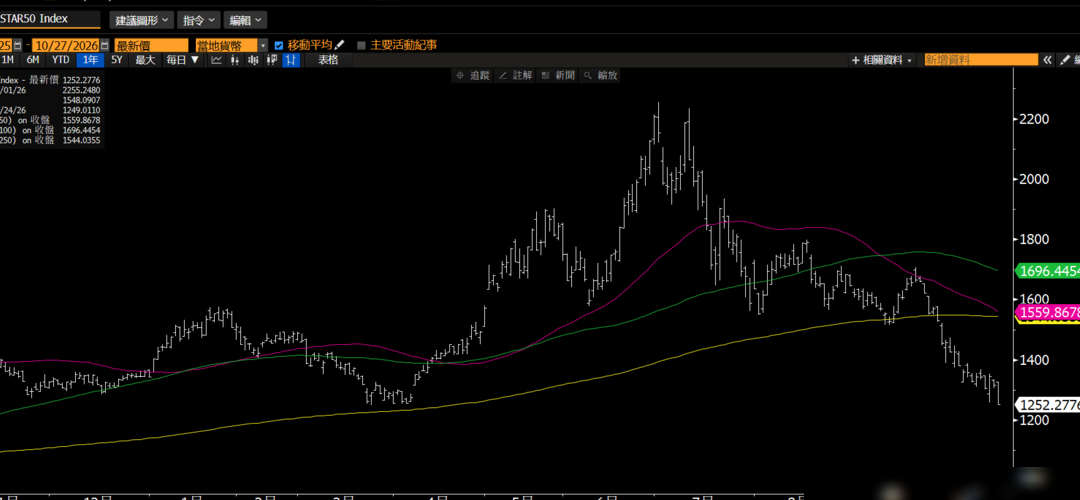Switch to 表格 table view

point(328,60)
